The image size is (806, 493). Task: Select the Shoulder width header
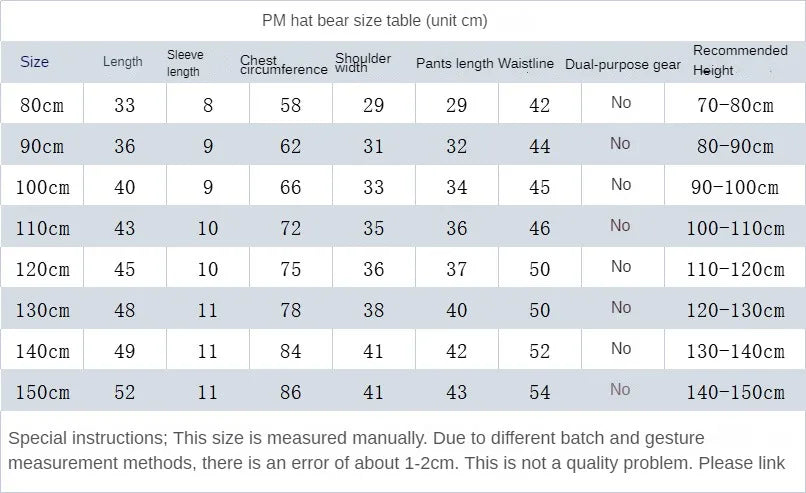coord(362,63)
